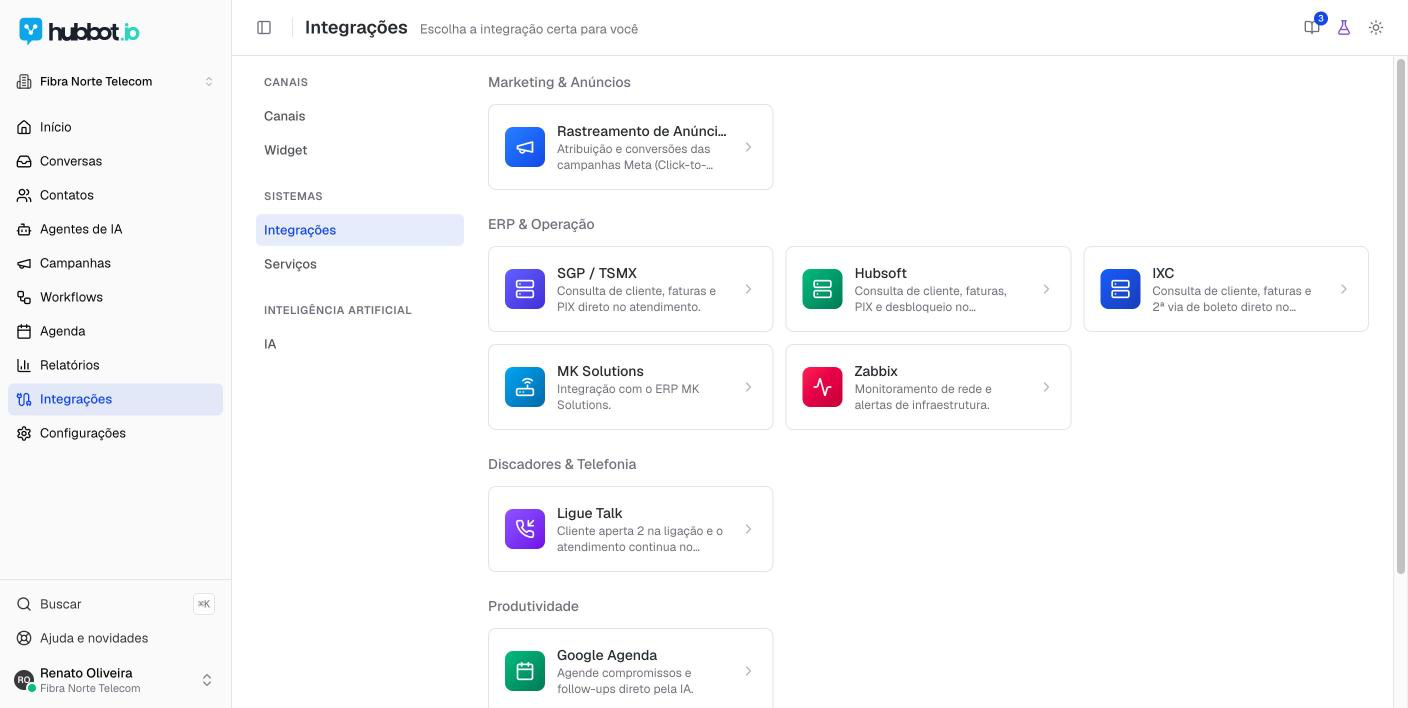Click the Fibra Norte Telecom building icon
1408x708 pixels.
click(24, 81)
